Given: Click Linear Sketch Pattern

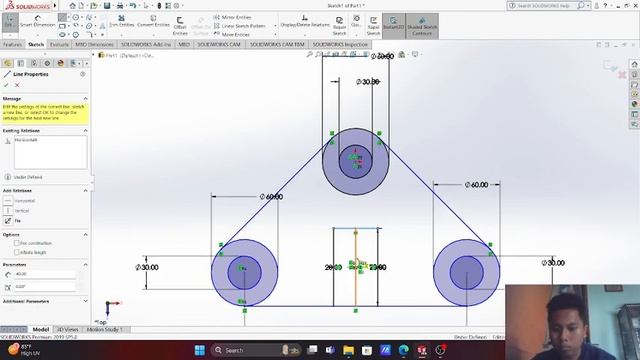Looking at the screenshot, I should 240,26.
